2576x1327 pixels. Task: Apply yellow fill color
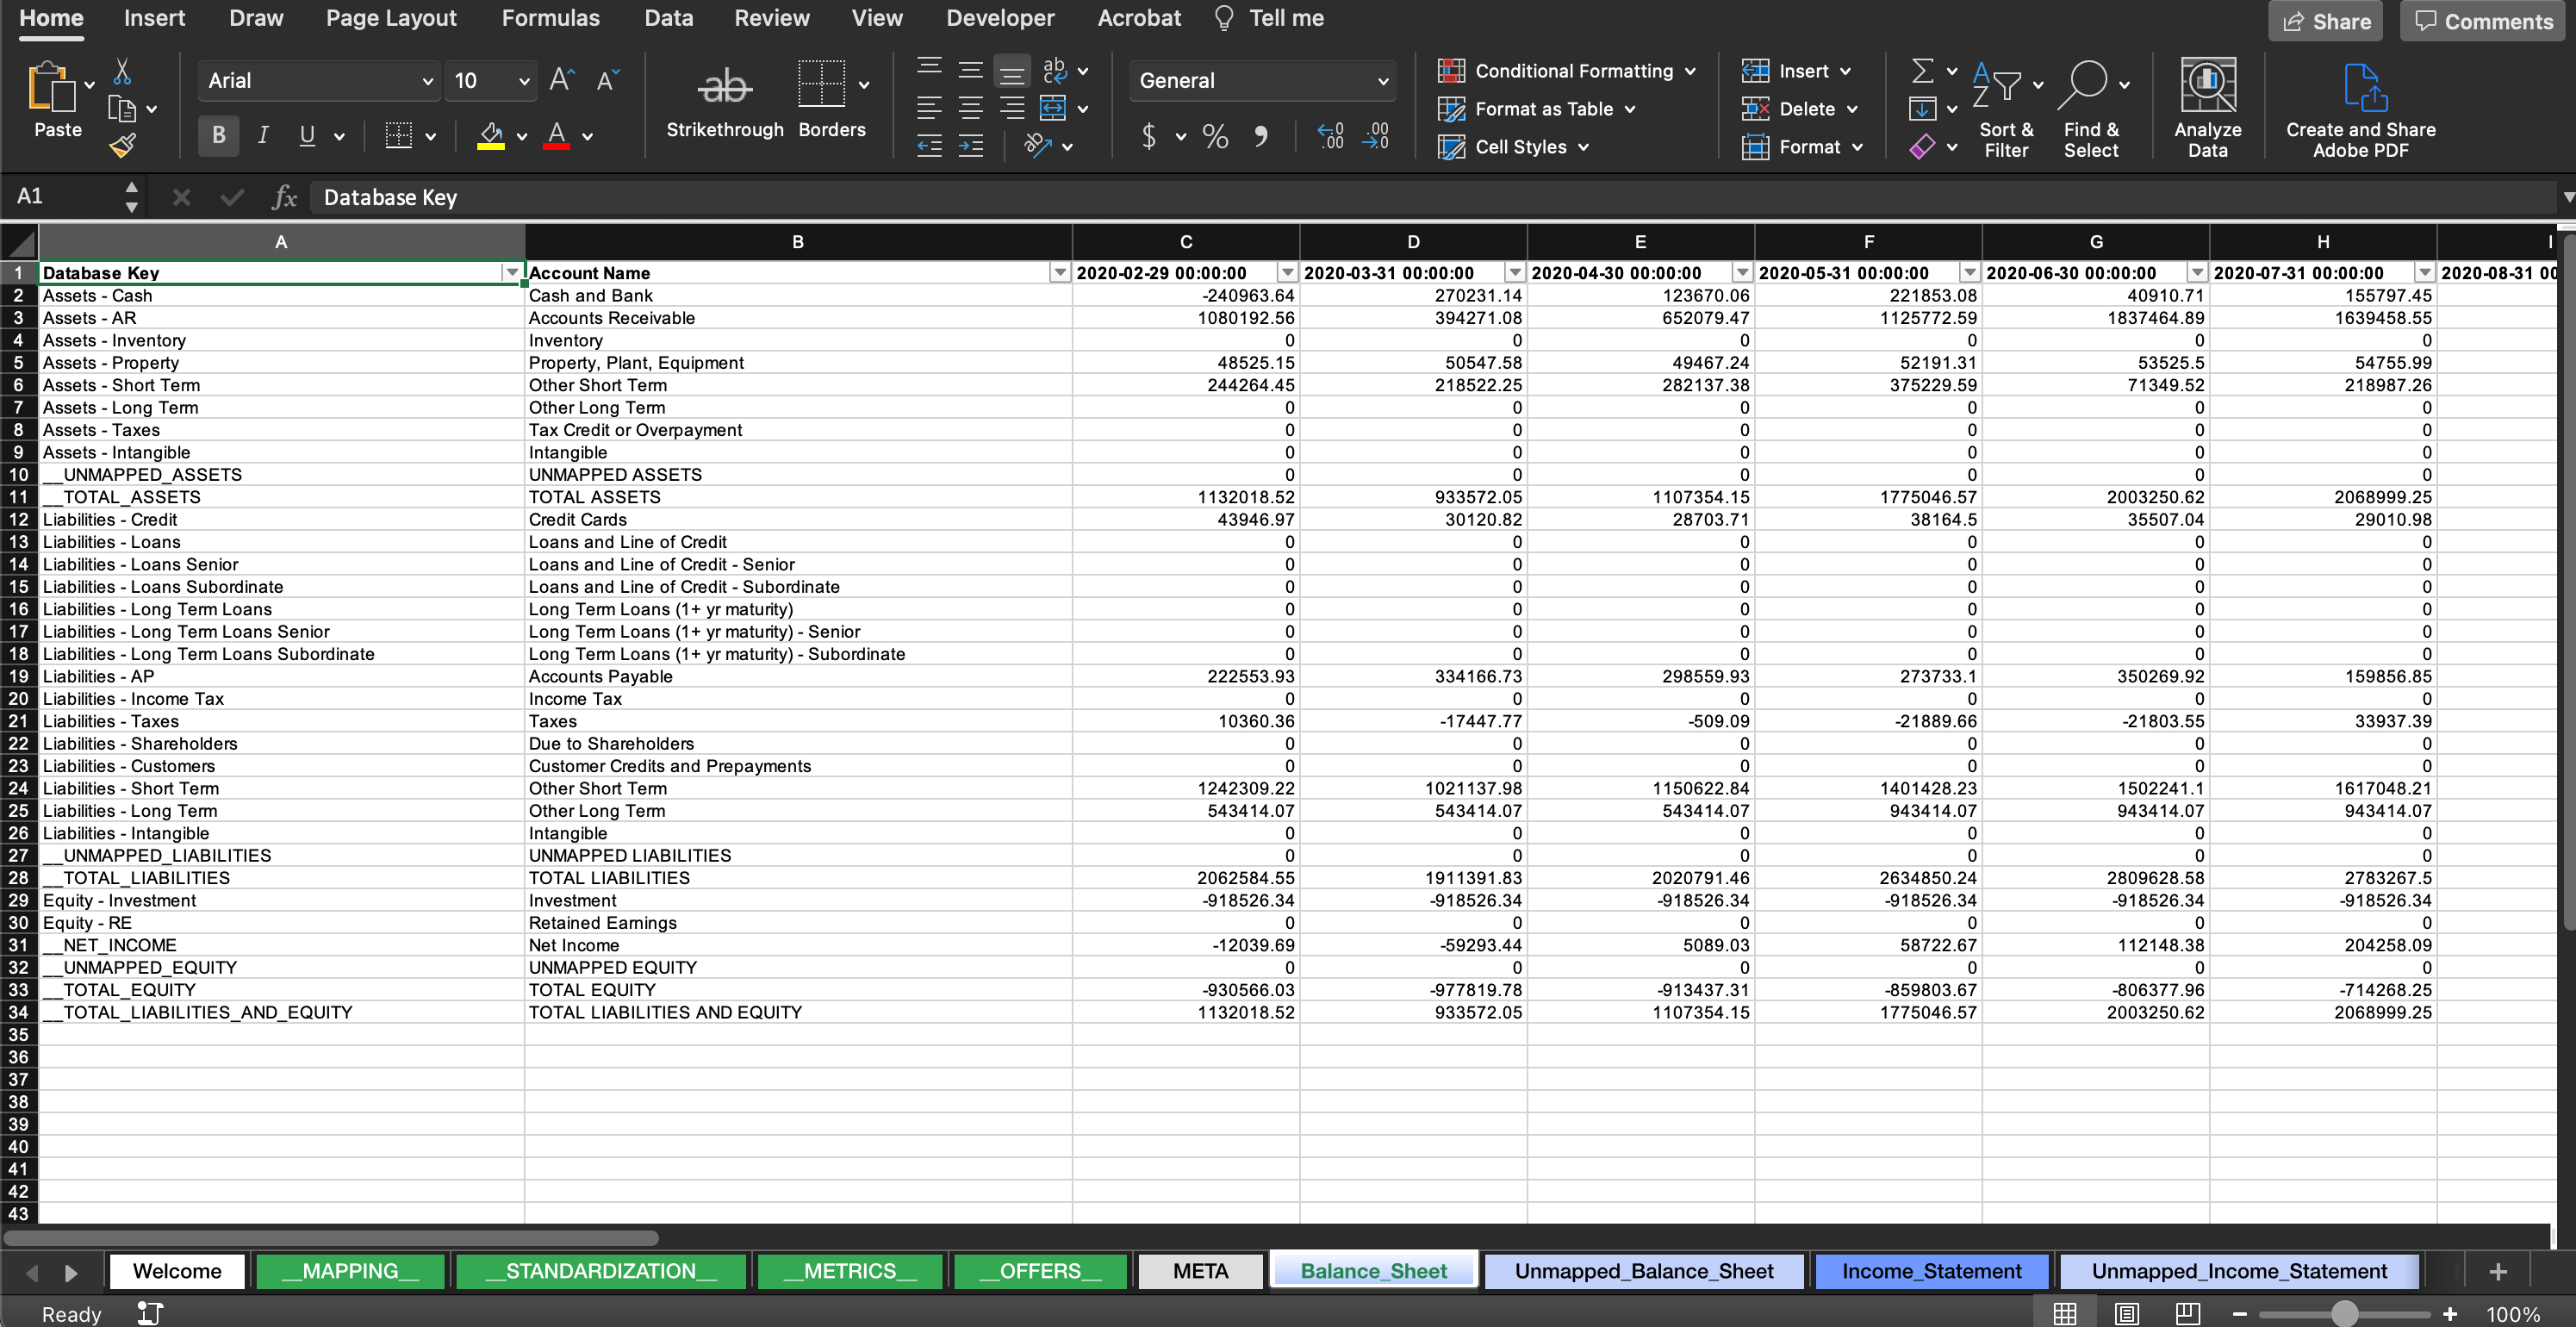point(491,136)
